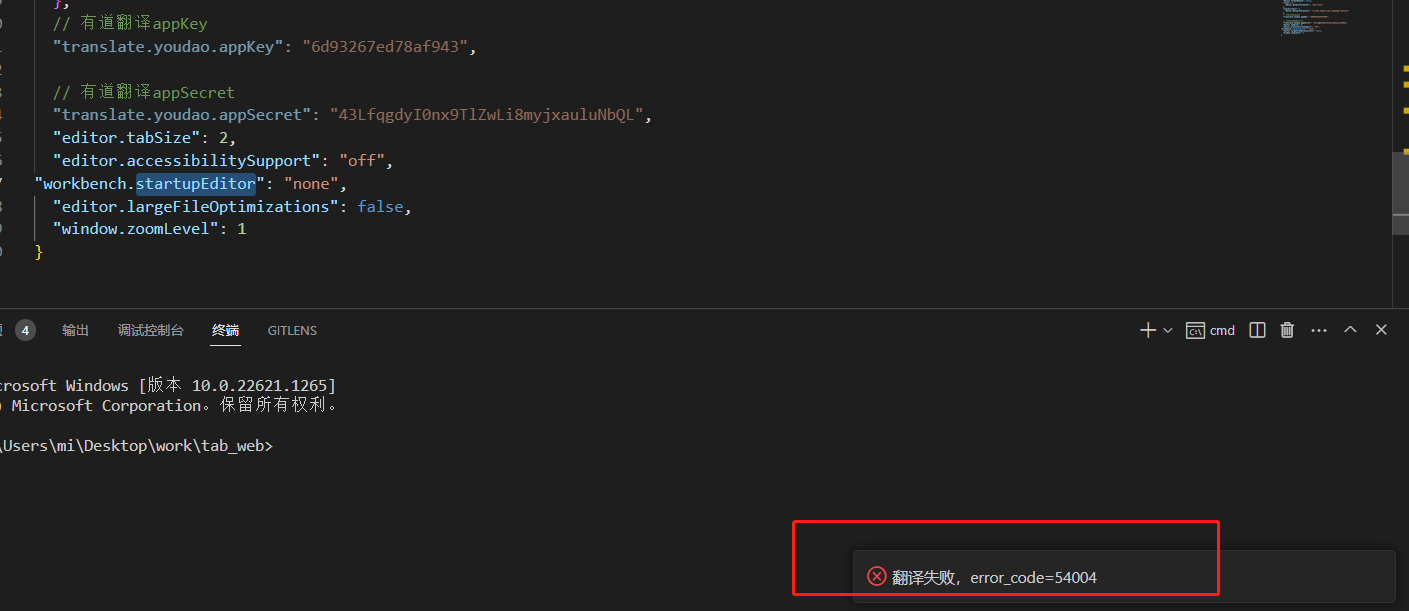Click the highlighted startupEditor text
Image resolution: width=1409 pixels, height=611 pixels.
pos(196,183)
